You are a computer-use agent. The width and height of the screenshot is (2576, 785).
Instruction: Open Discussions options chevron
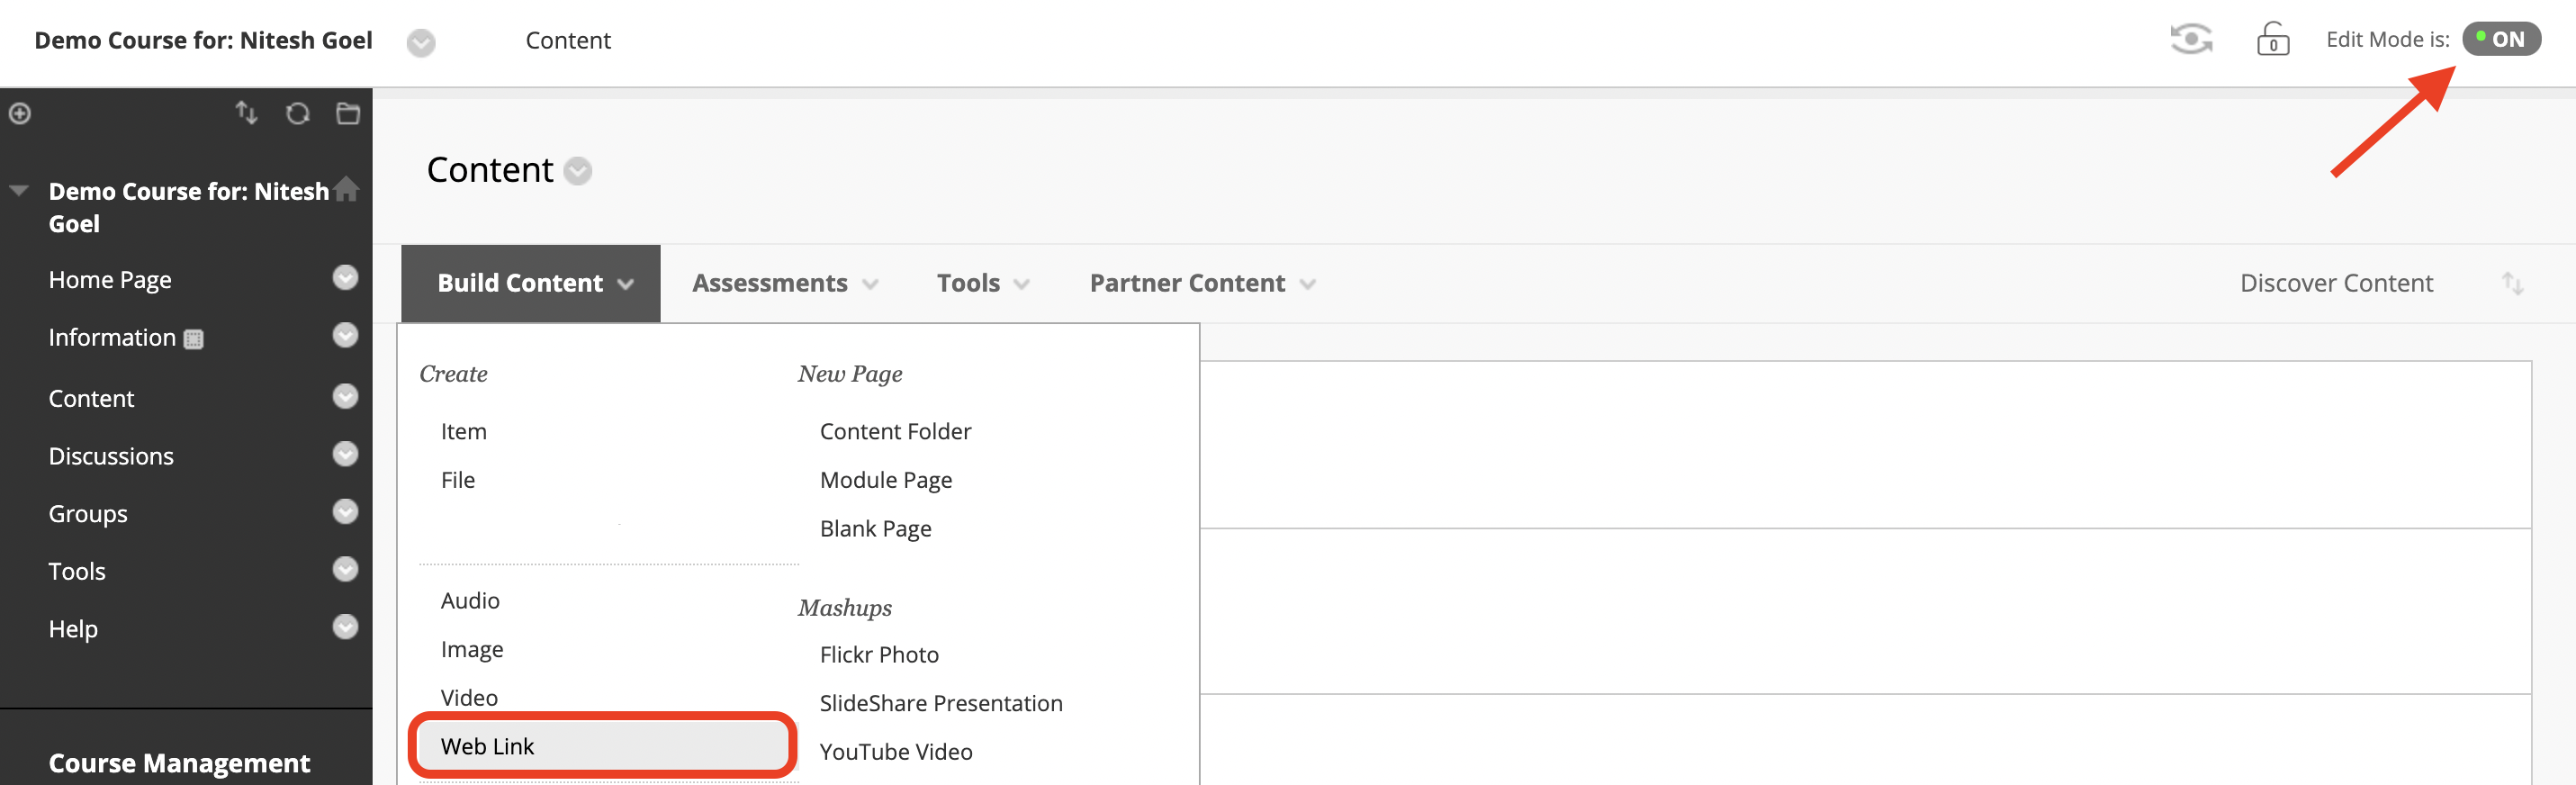coord(345,454)
